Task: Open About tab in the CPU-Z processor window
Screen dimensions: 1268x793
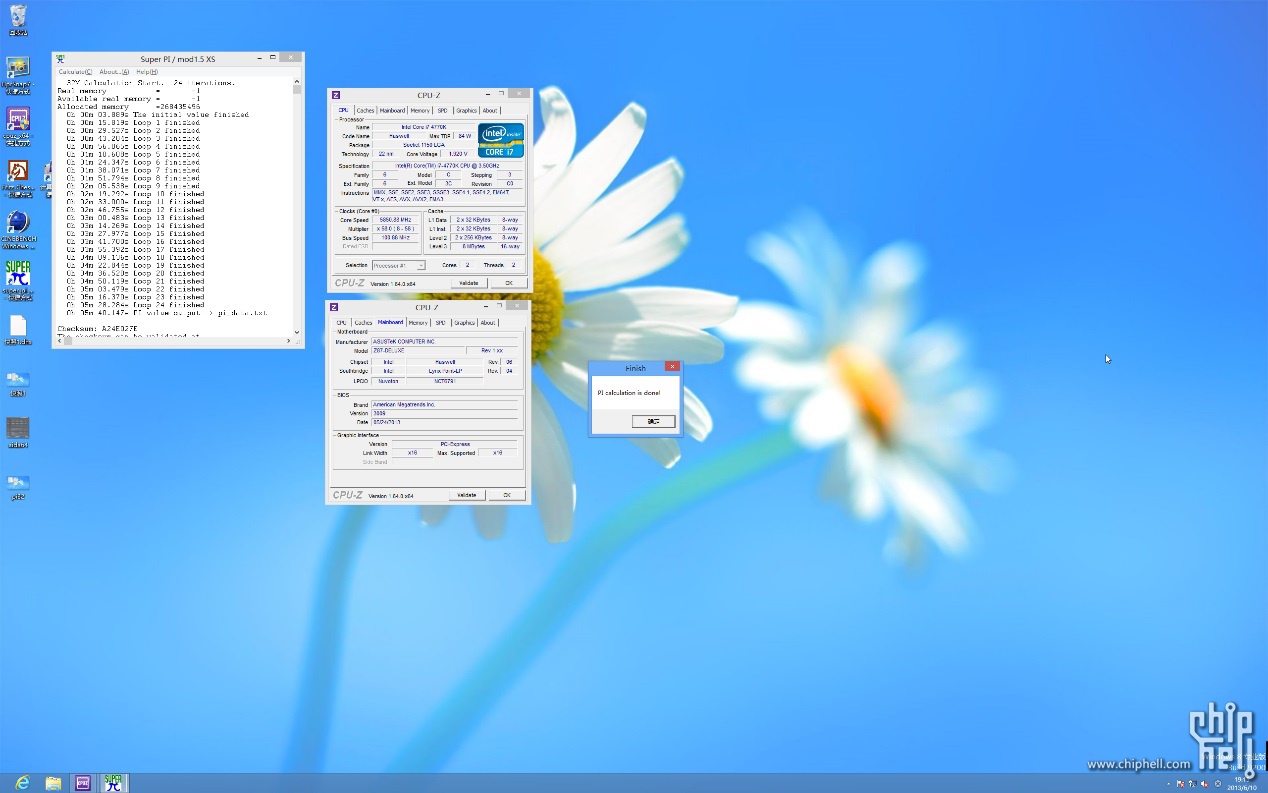Action: 490,110
